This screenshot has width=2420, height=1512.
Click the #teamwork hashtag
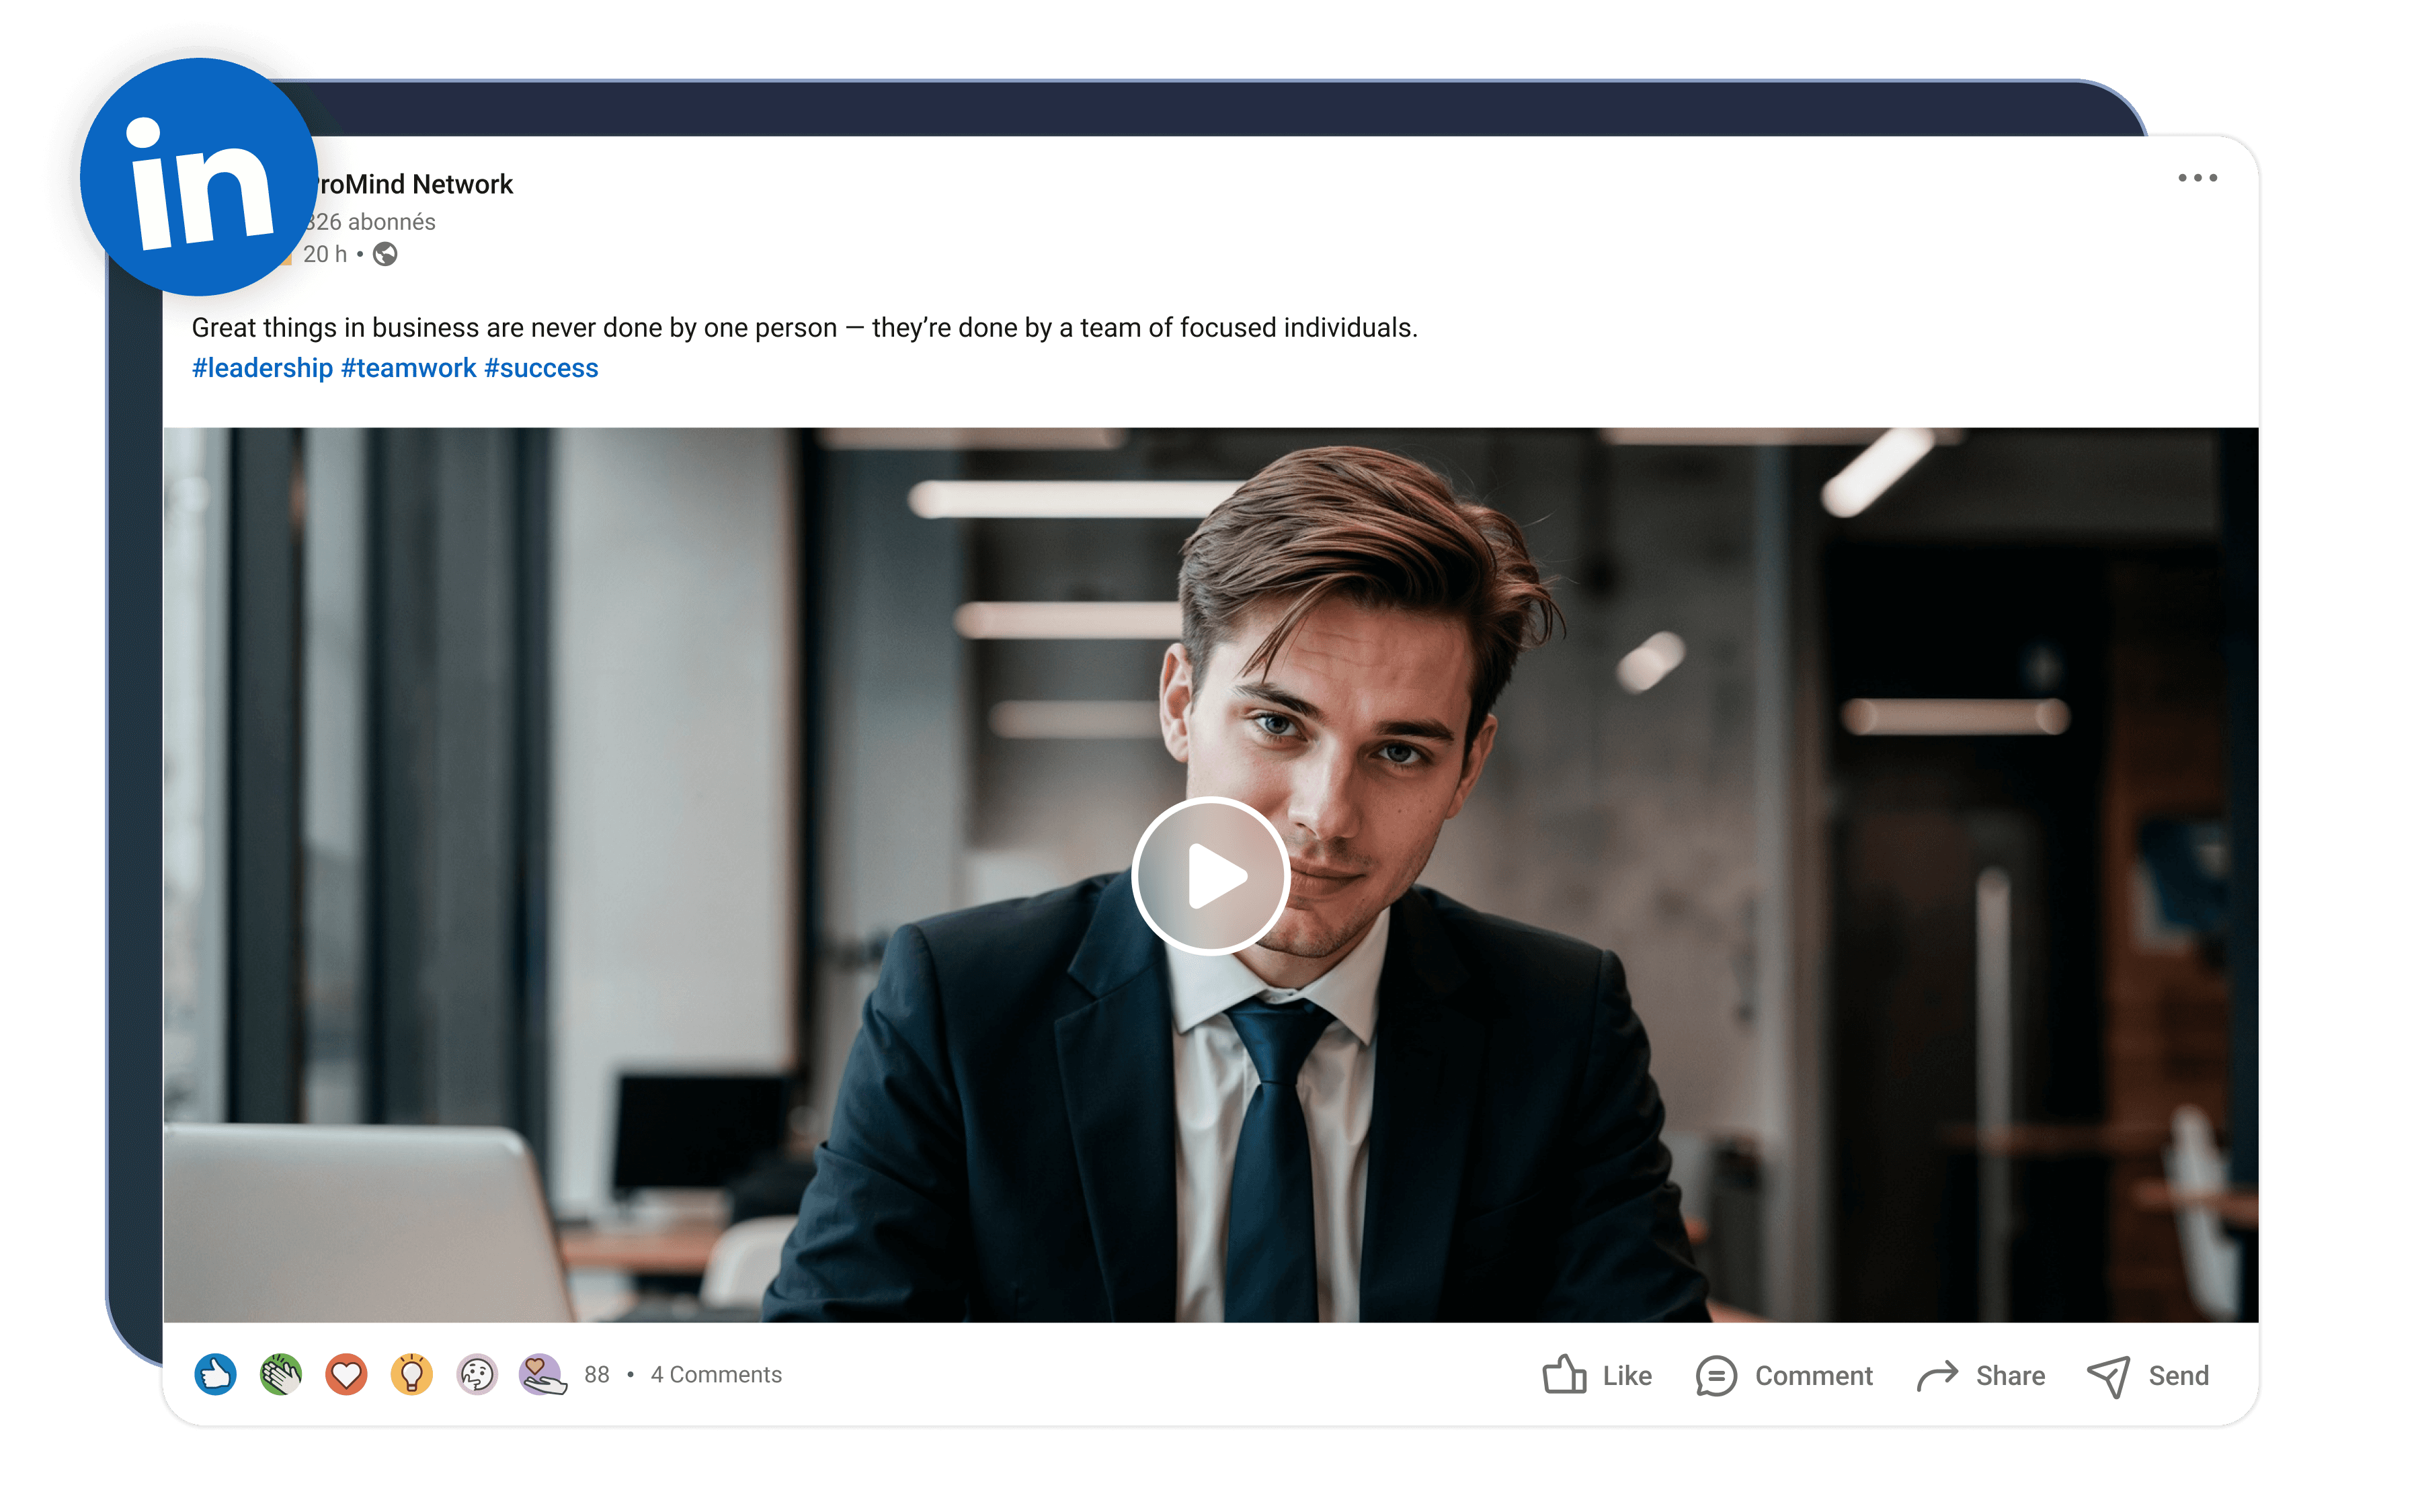[x=408, y=368]
